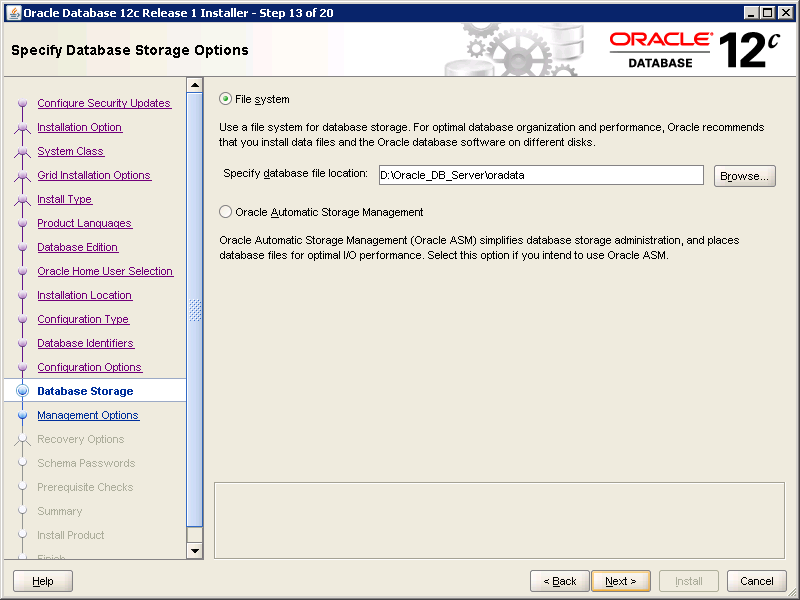Click the Database Storage step bullet icon
Image resolution: width=800 pixels, height=600 pixels.
22,391
